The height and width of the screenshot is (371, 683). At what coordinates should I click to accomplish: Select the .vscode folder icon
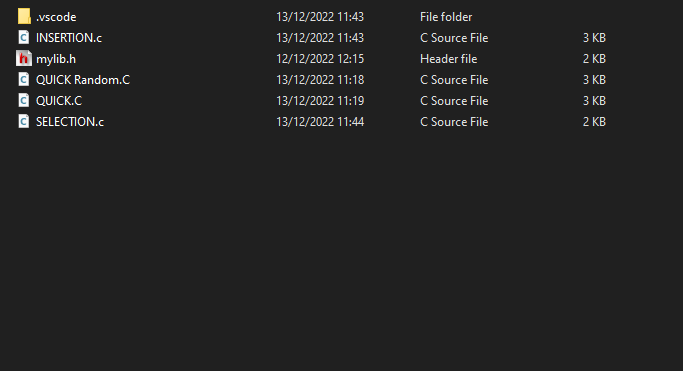point(24,17)
